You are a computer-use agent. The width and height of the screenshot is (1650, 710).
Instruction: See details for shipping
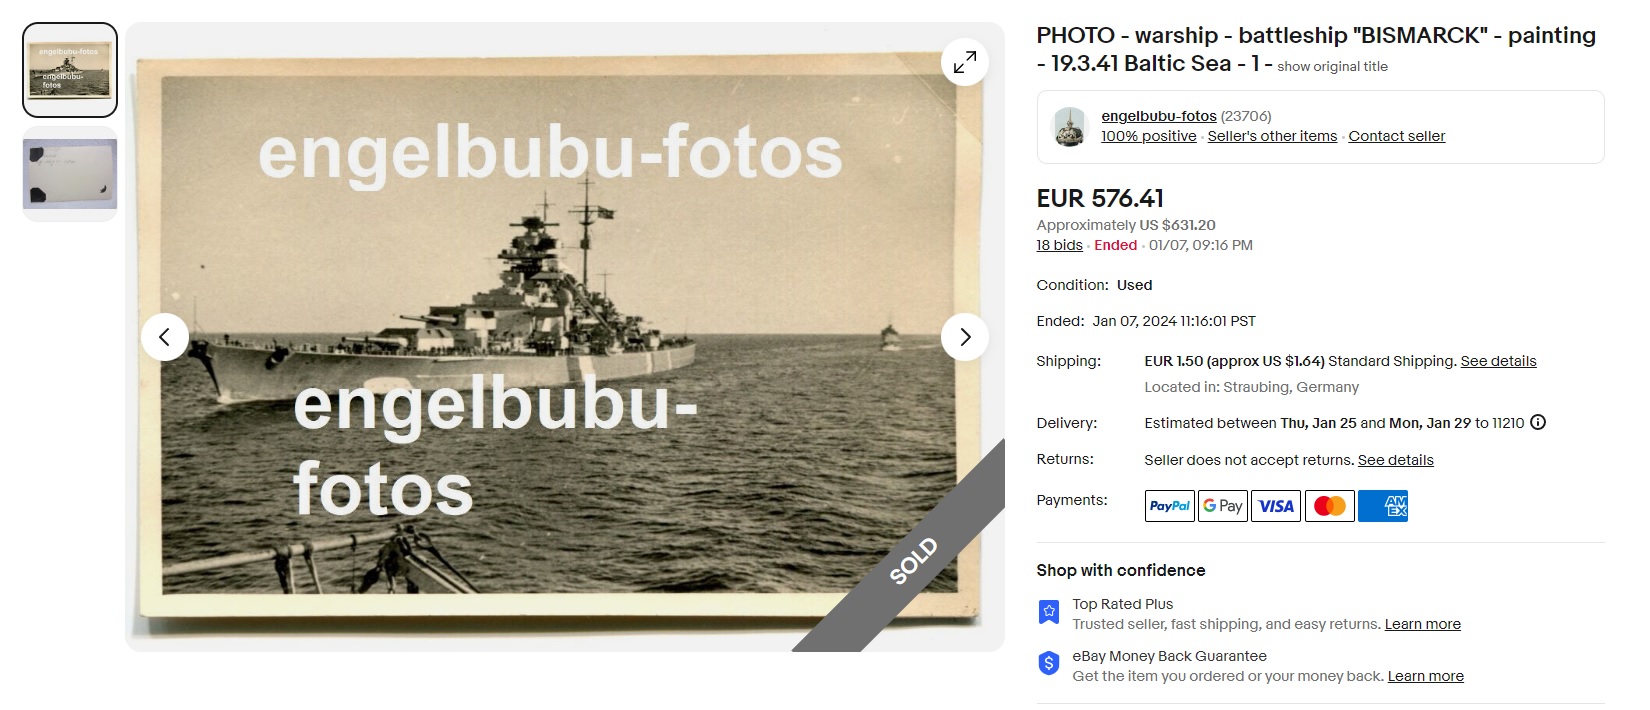(x=1498, y=361)
